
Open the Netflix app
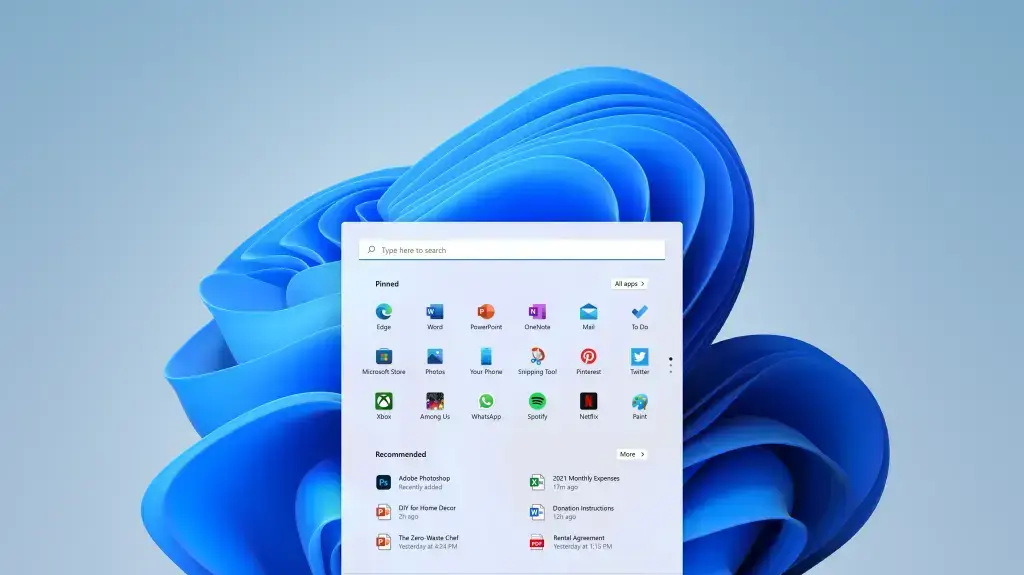pyautogui.click(x=588, y=406)
